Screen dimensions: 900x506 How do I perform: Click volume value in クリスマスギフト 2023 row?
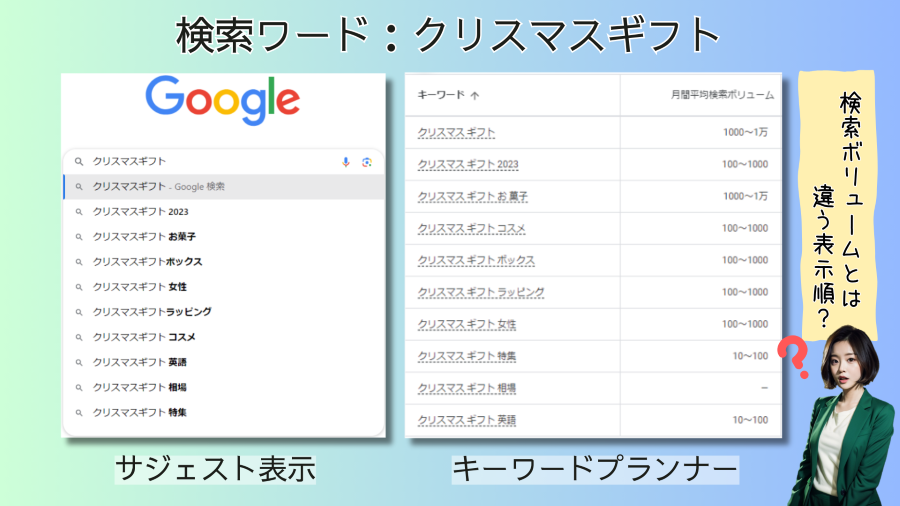745,165
